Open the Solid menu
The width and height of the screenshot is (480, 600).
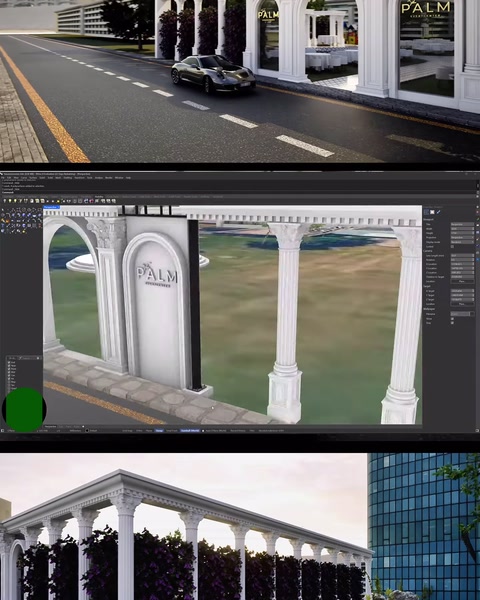[x=42, y=178]
